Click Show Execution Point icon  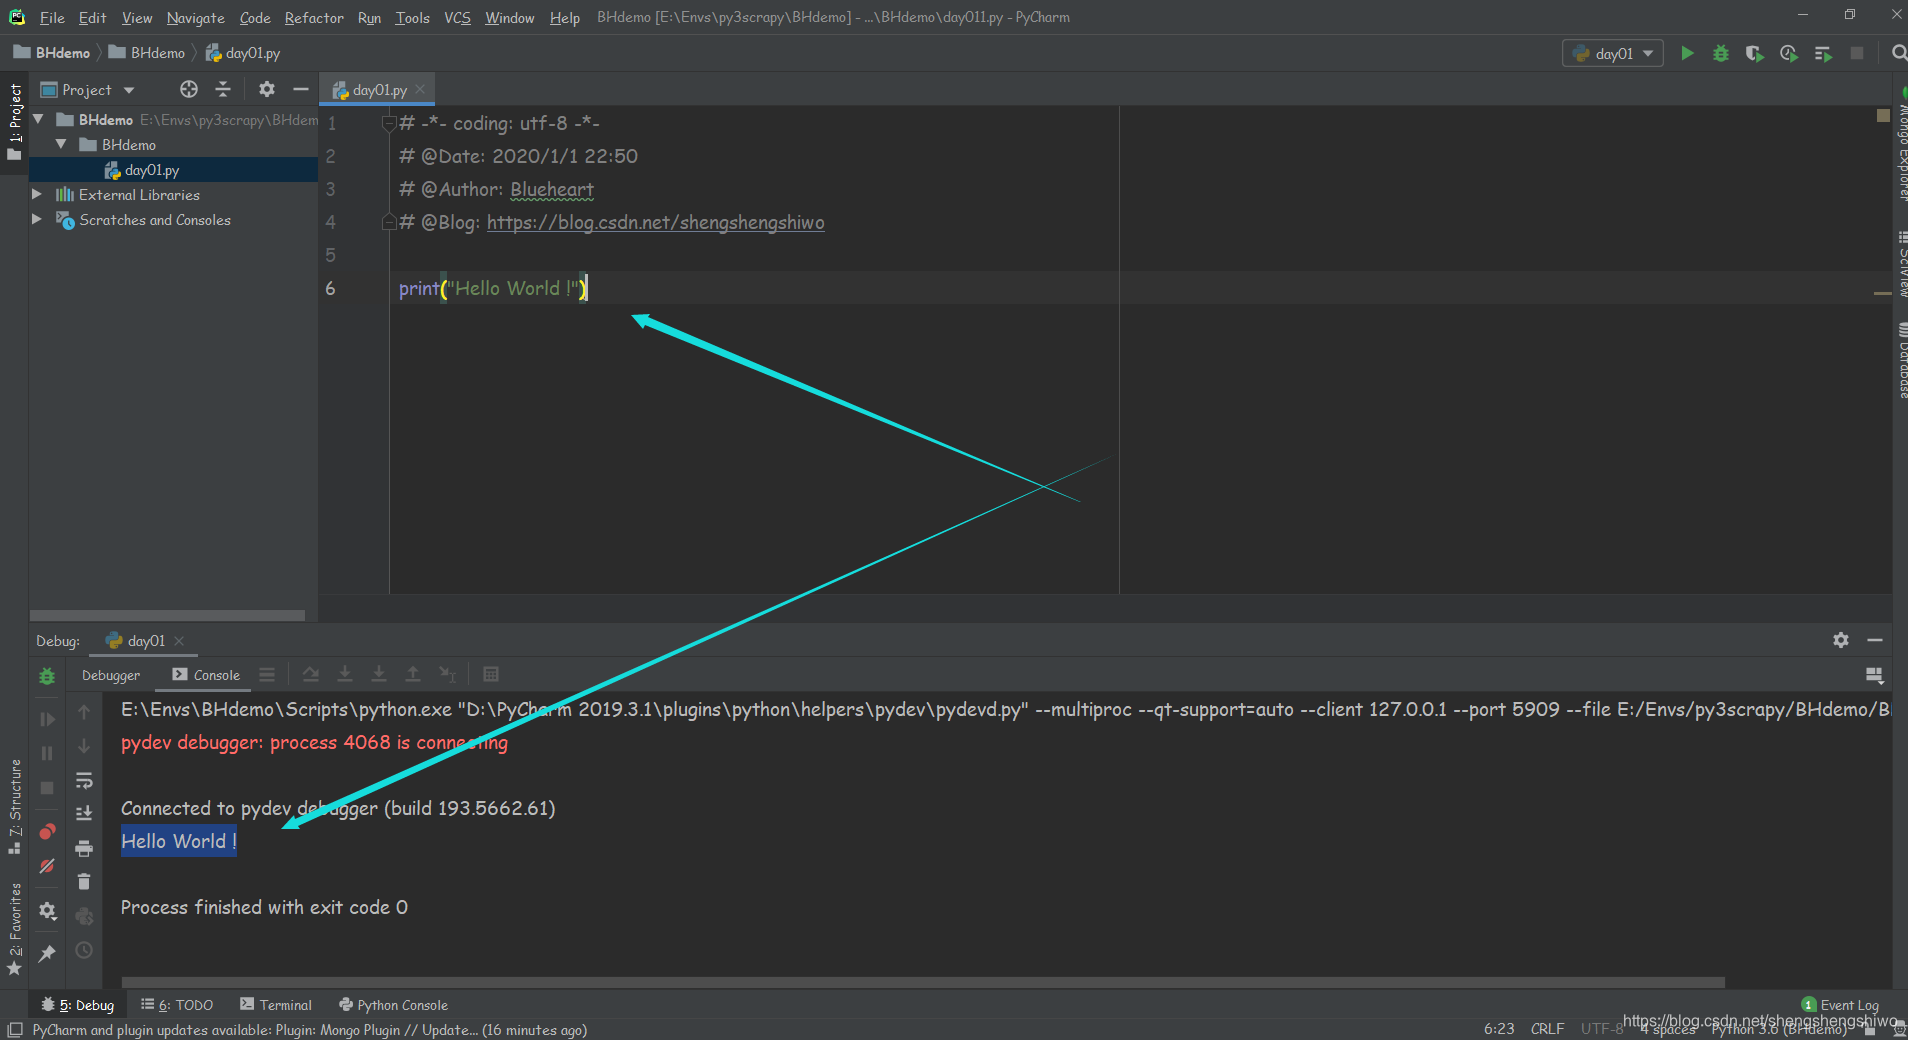coord(267,675)
